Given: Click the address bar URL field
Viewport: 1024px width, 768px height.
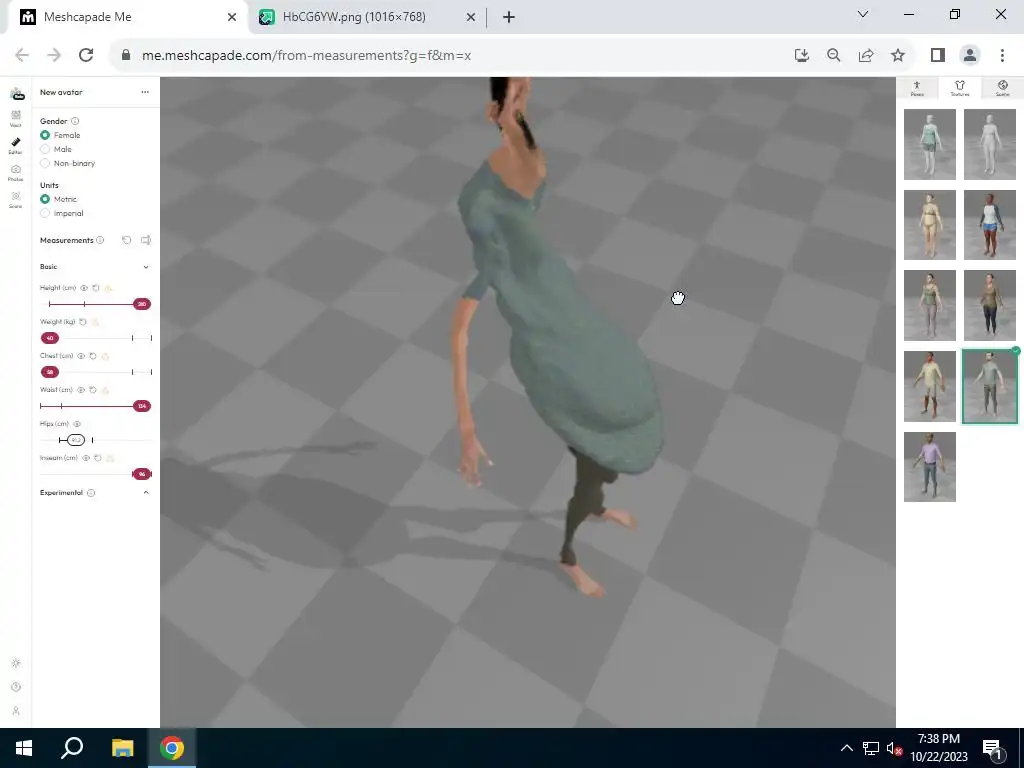Looking at the screenshot, I should tap(451, 56).
